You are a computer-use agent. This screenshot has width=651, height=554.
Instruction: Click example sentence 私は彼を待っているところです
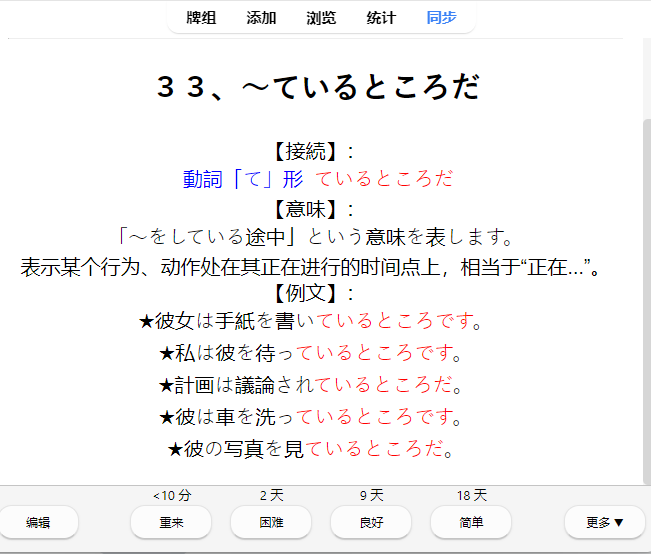click(310, 353)
